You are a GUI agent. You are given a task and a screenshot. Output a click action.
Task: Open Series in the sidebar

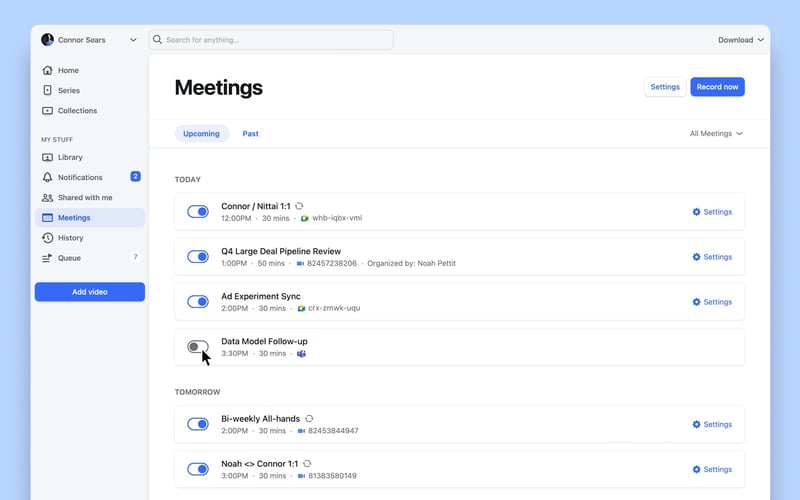90,90
